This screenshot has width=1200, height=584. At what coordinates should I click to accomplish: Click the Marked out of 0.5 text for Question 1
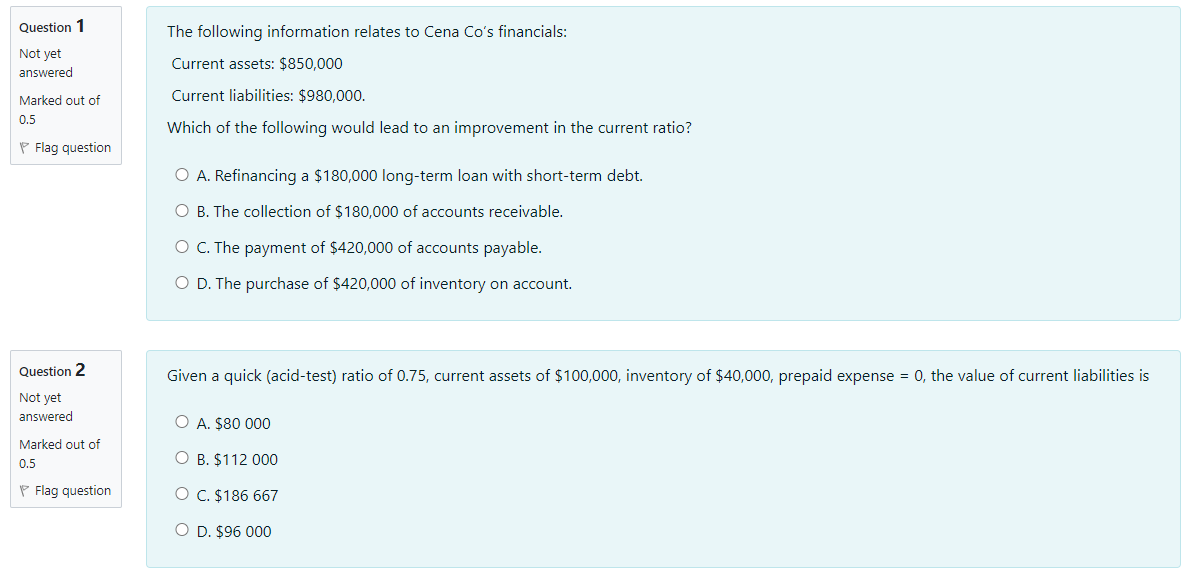[x=59, y=110]
